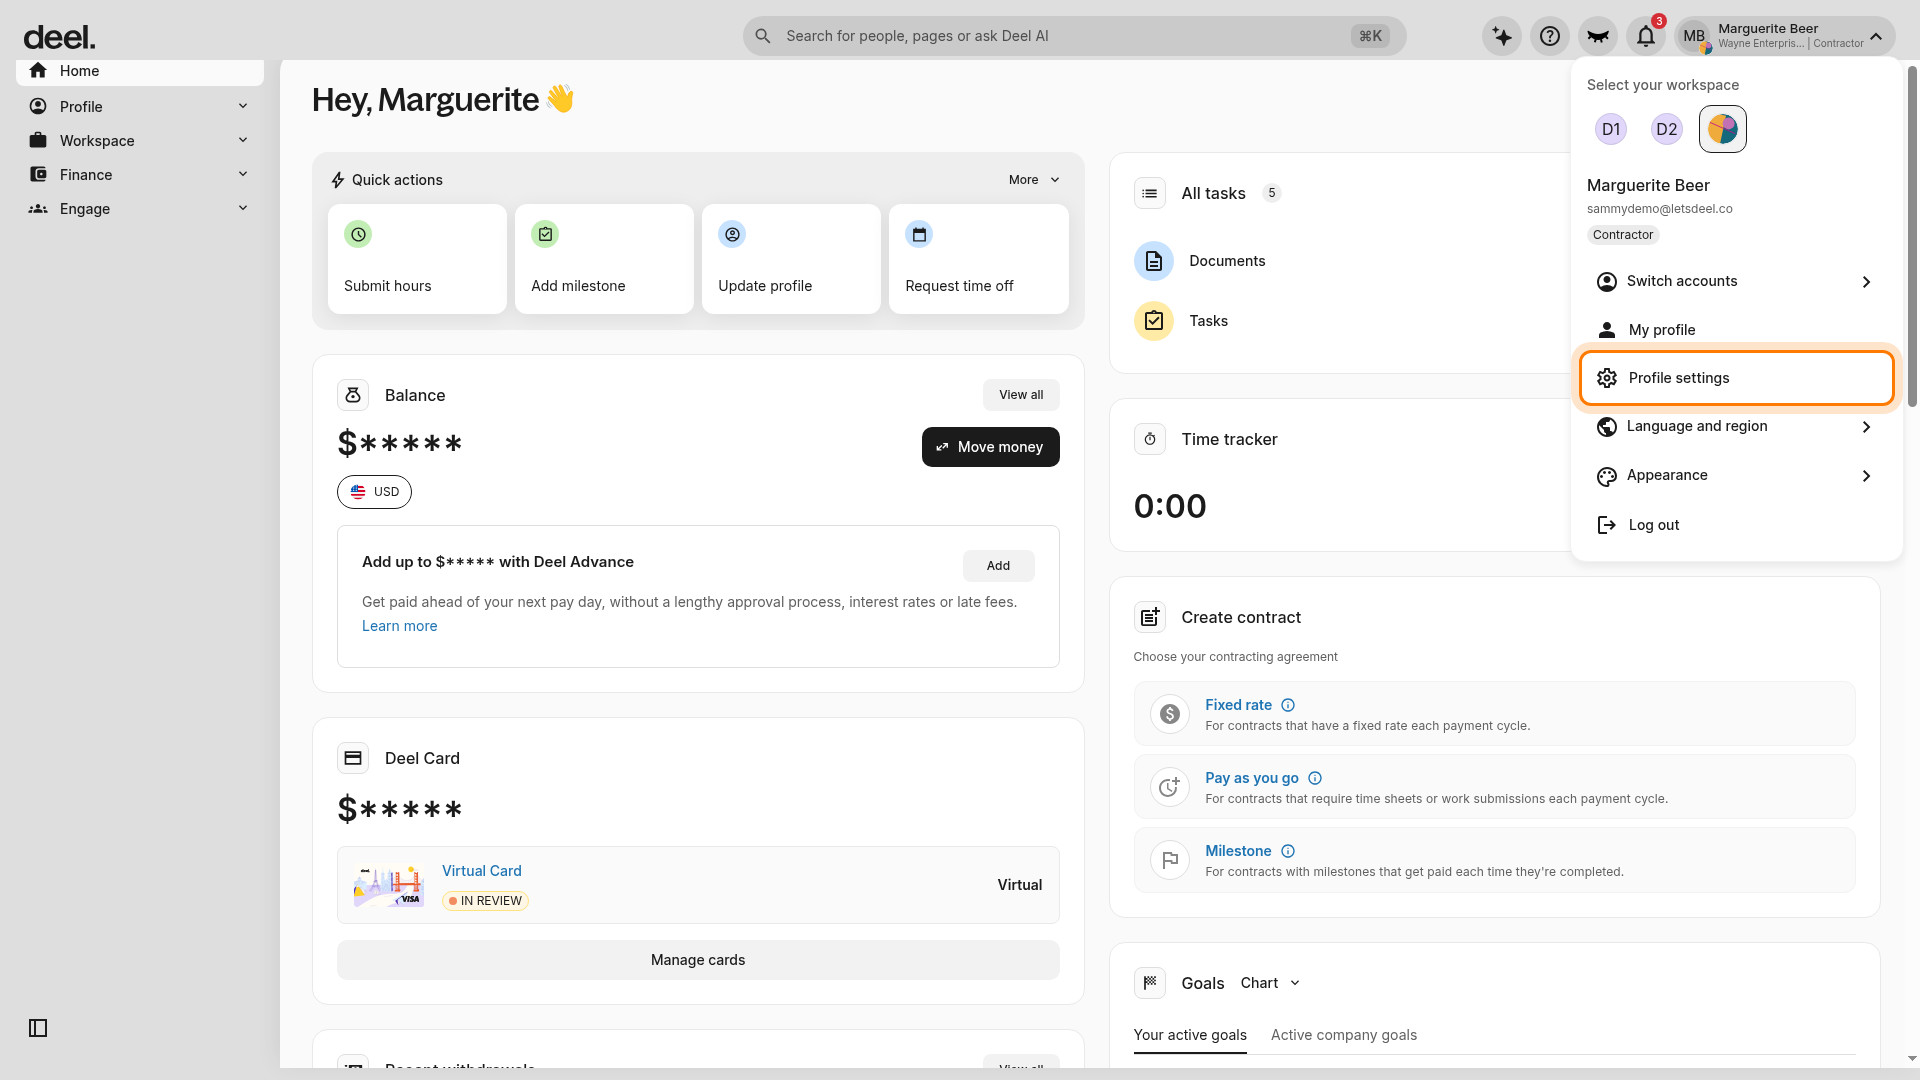
Task: Switch to Your active goals tab
Action: point(1190,1035)
